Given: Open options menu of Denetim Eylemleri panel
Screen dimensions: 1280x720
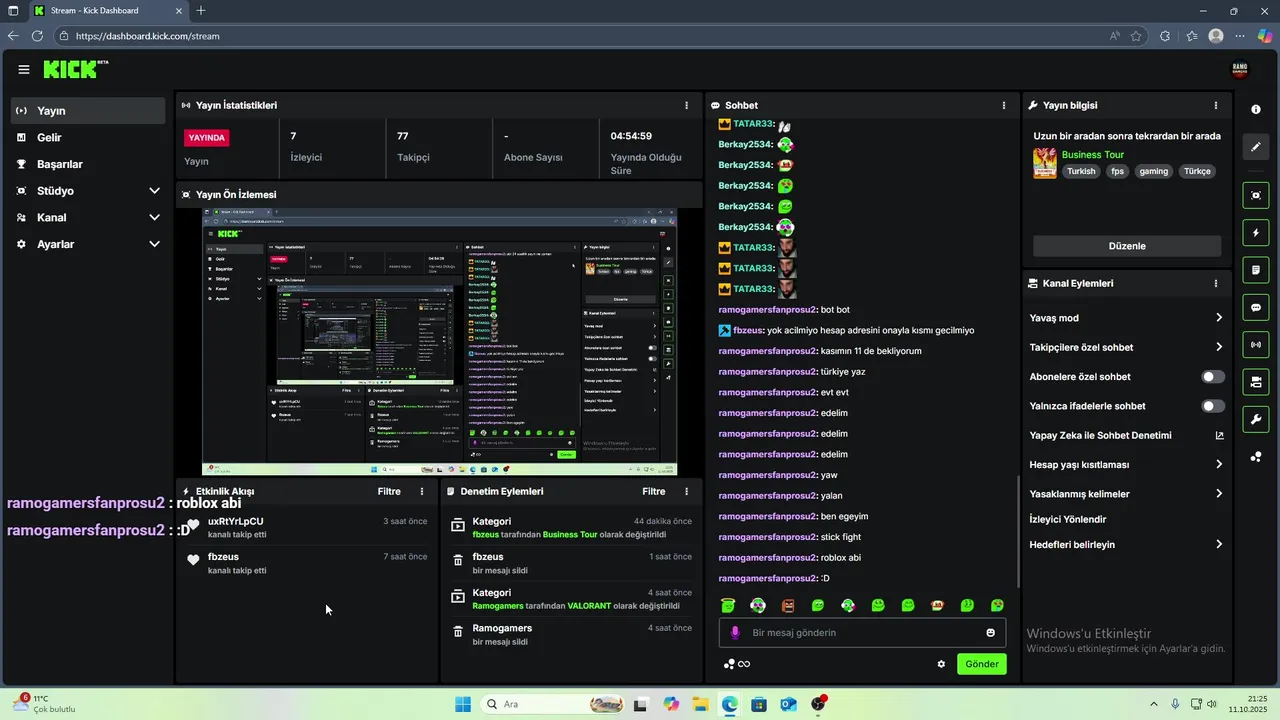Looking at the screenshot, I should click(x=686, y=491).
